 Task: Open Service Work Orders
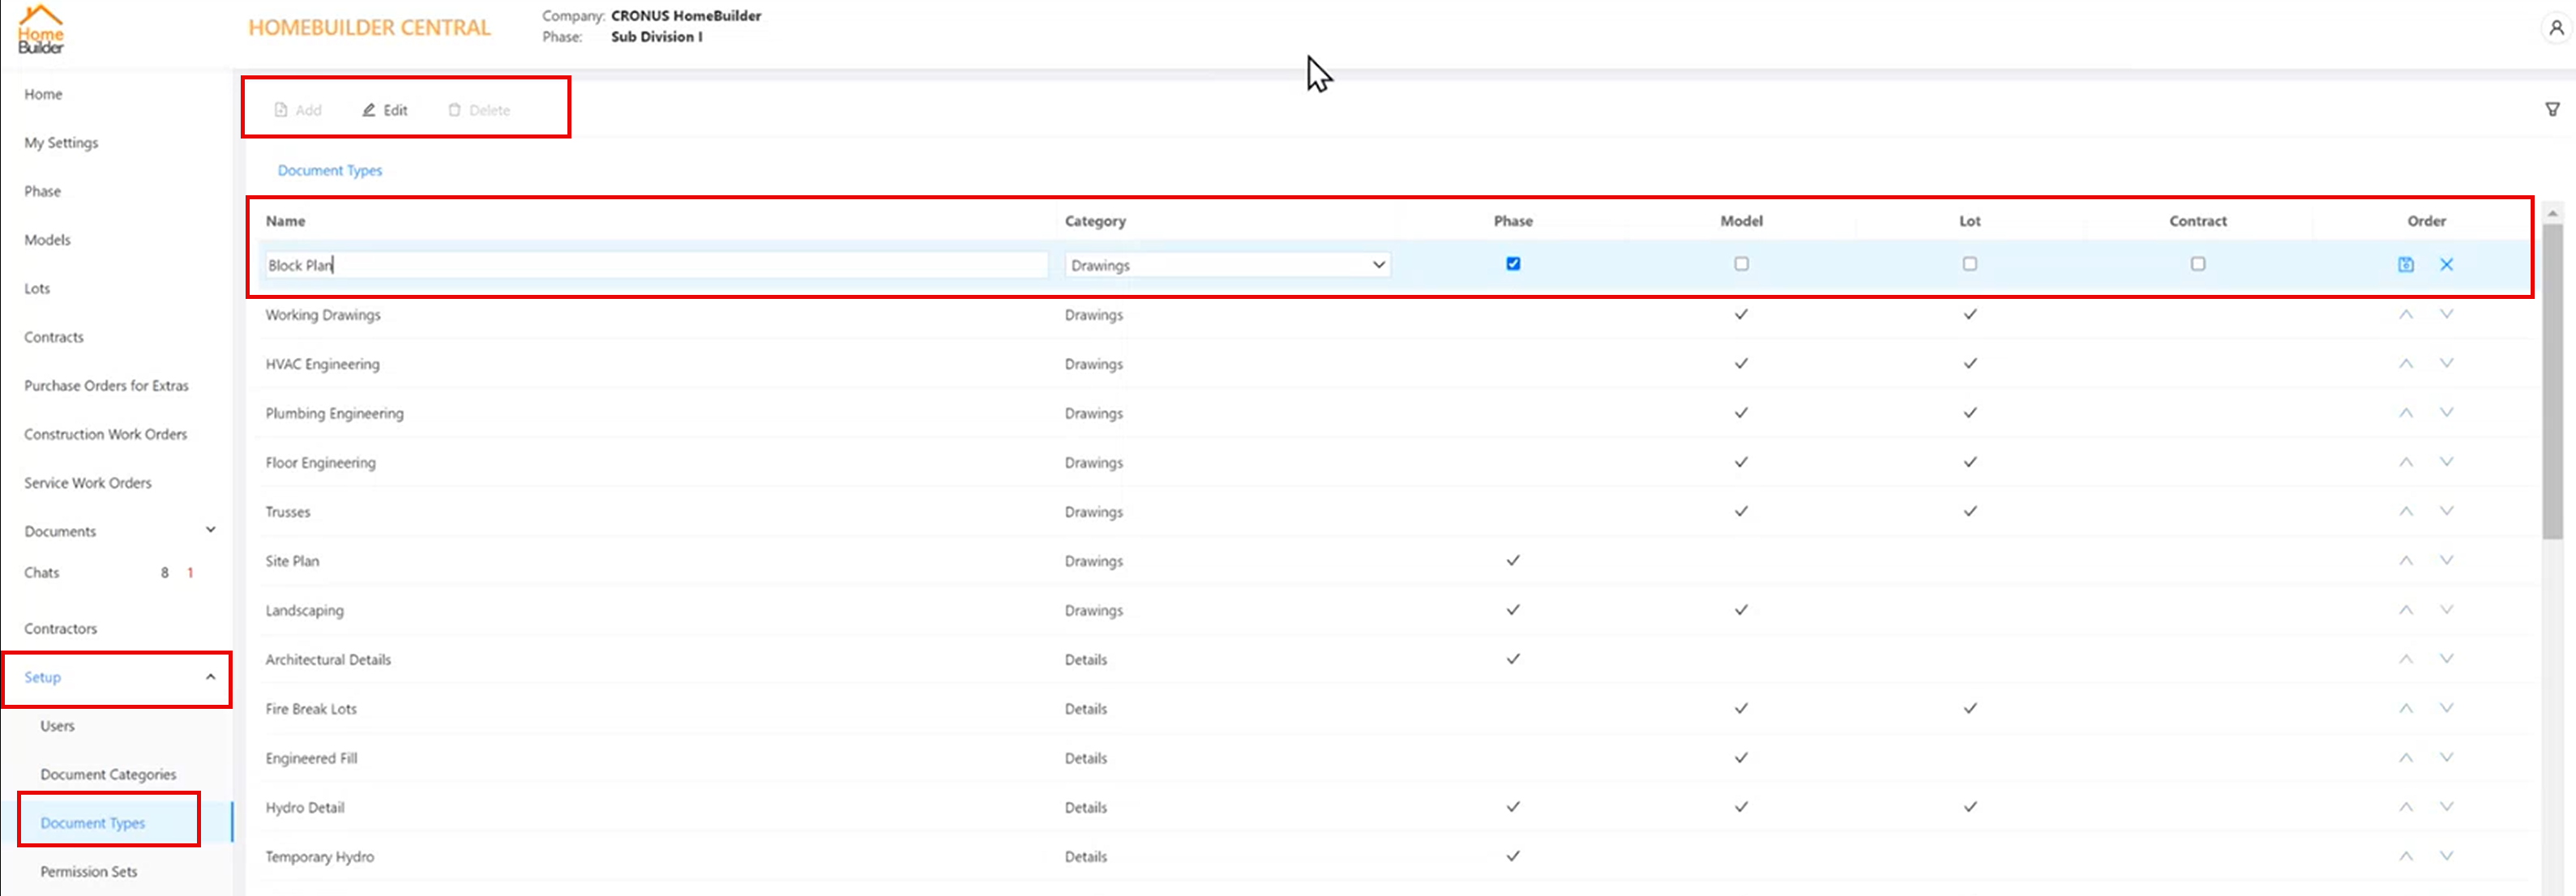click(88, 483)
